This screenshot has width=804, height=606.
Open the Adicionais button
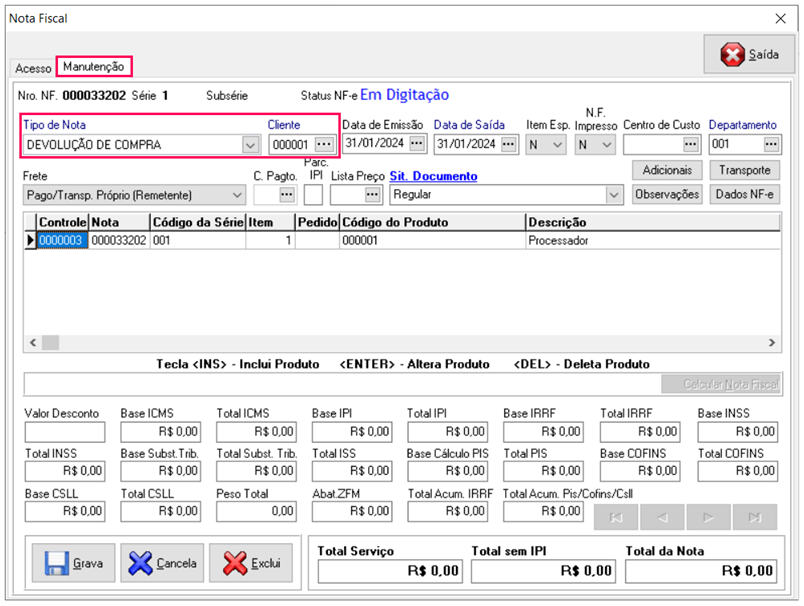667,170
